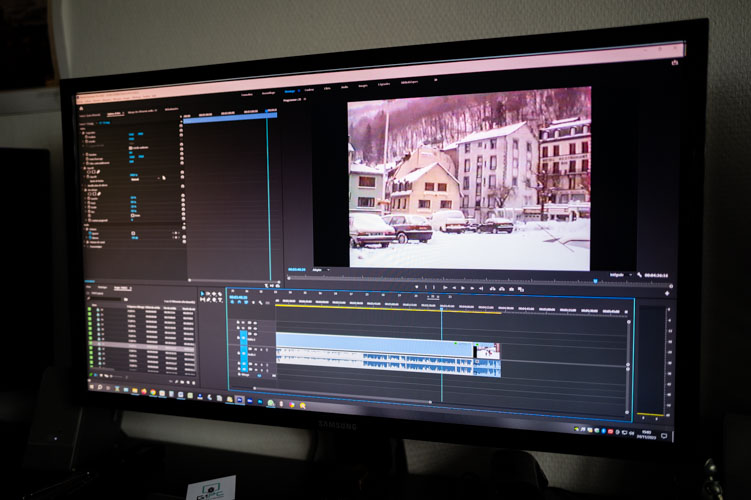Open the Audio Clip Mixer panel tab
751x500 pixels.
(x=142, y=111)
